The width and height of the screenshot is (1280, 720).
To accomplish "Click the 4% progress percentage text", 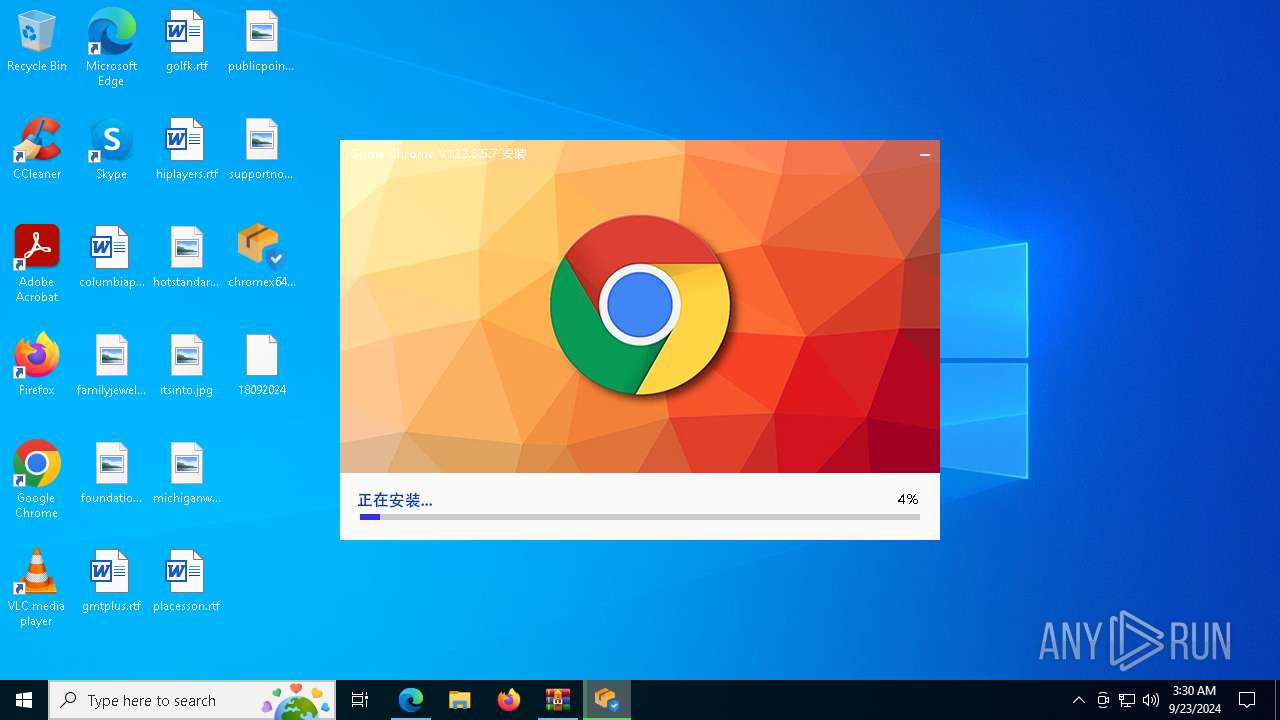I will (x=907, y=499).
